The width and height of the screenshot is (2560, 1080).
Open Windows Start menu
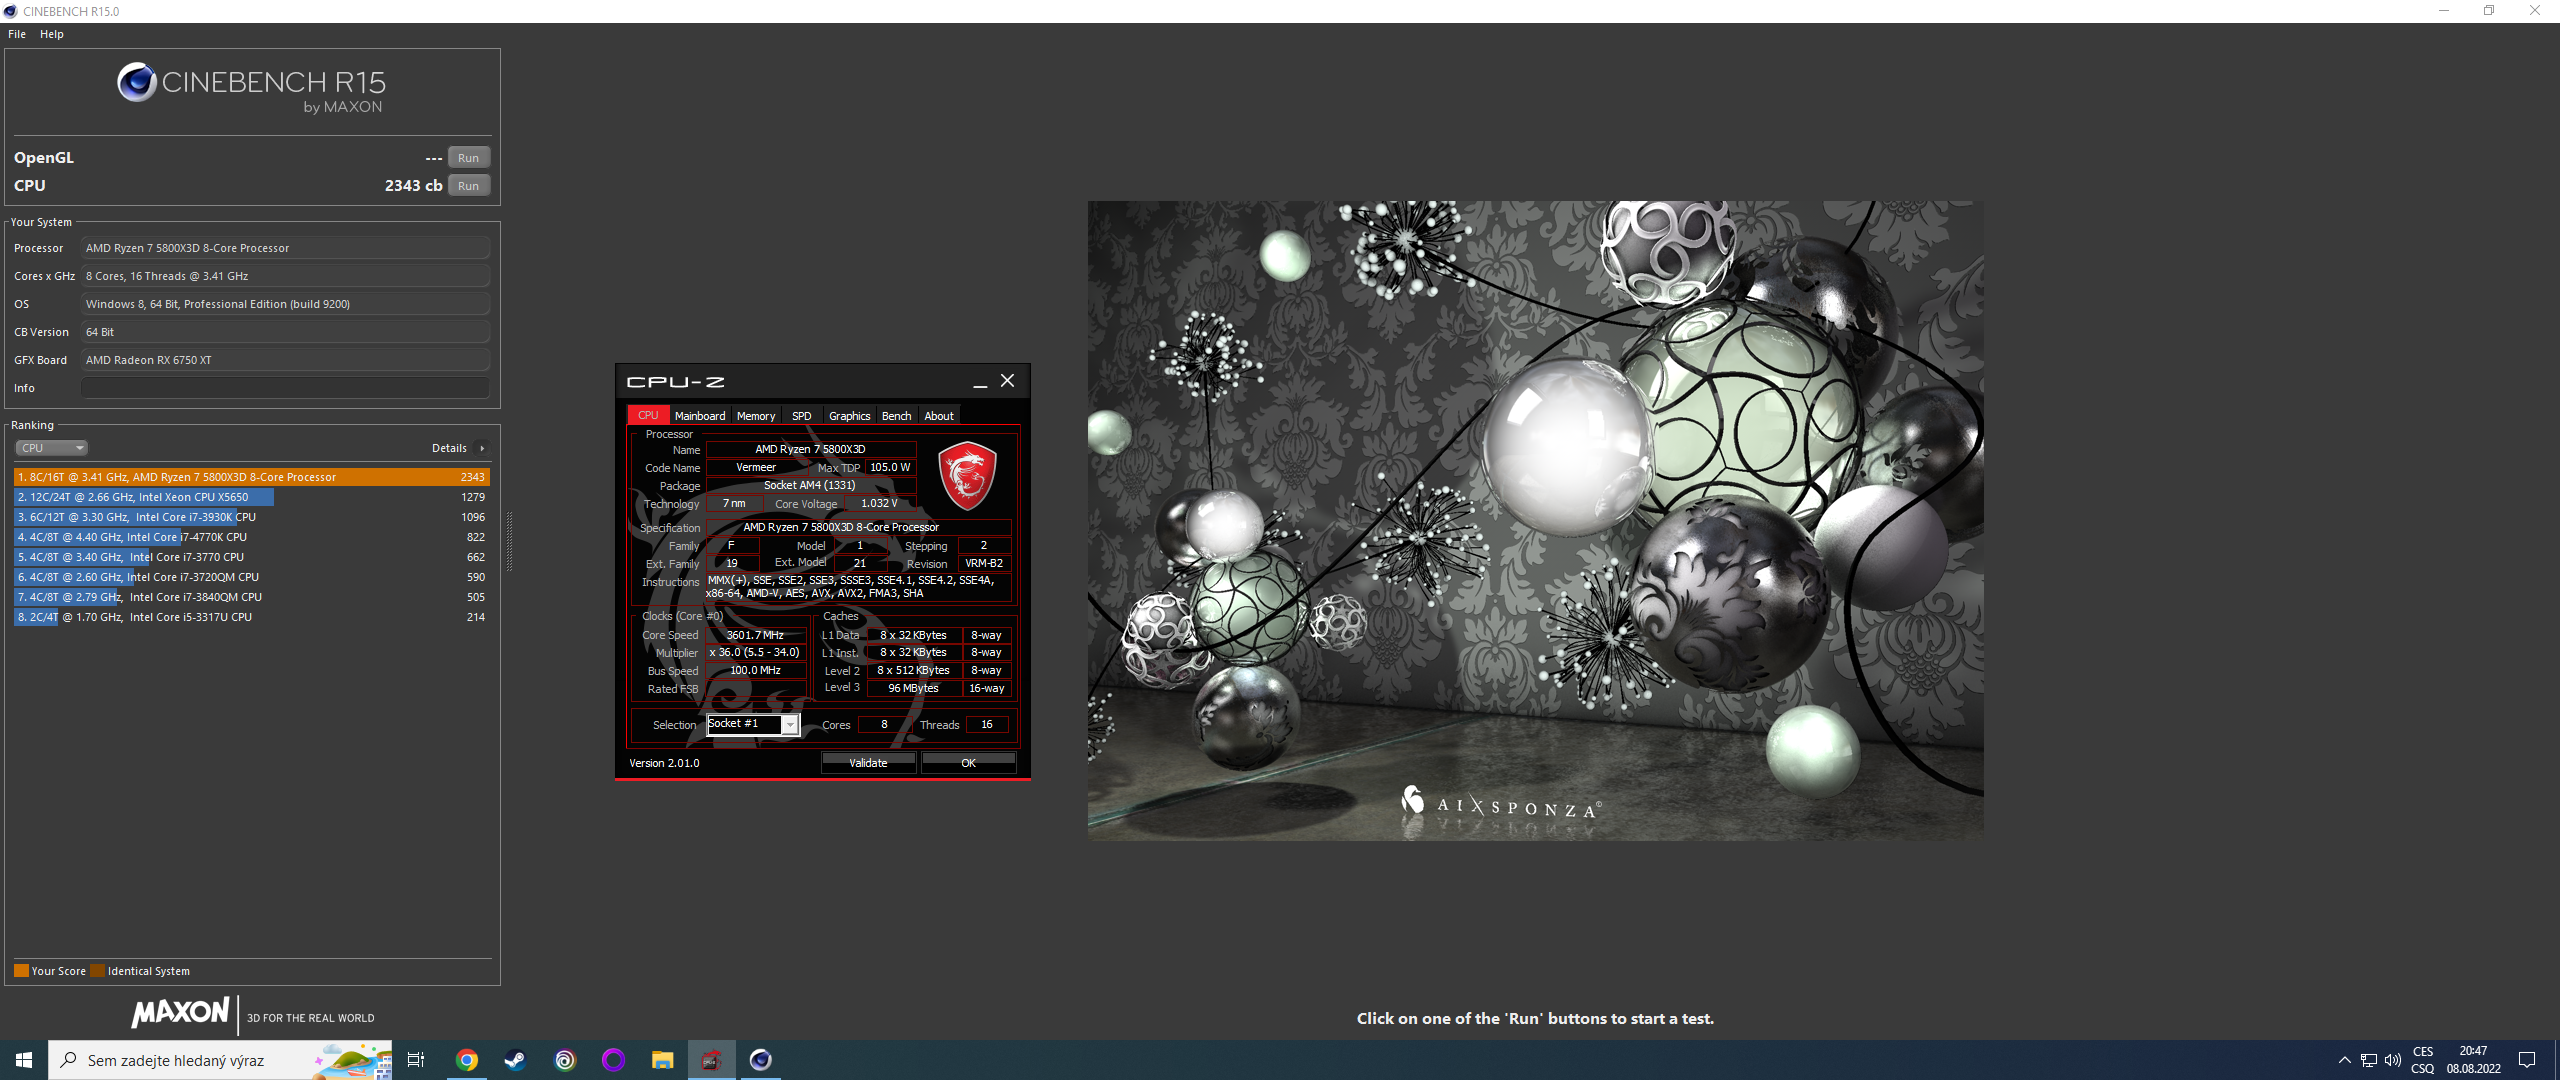coord(24,1060)
